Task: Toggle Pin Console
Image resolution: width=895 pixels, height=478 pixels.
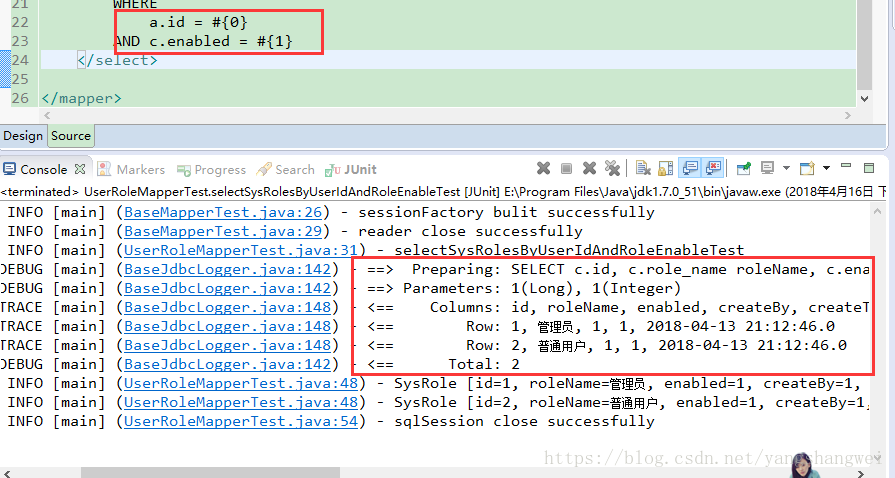Action: click(x=743, y=169)
